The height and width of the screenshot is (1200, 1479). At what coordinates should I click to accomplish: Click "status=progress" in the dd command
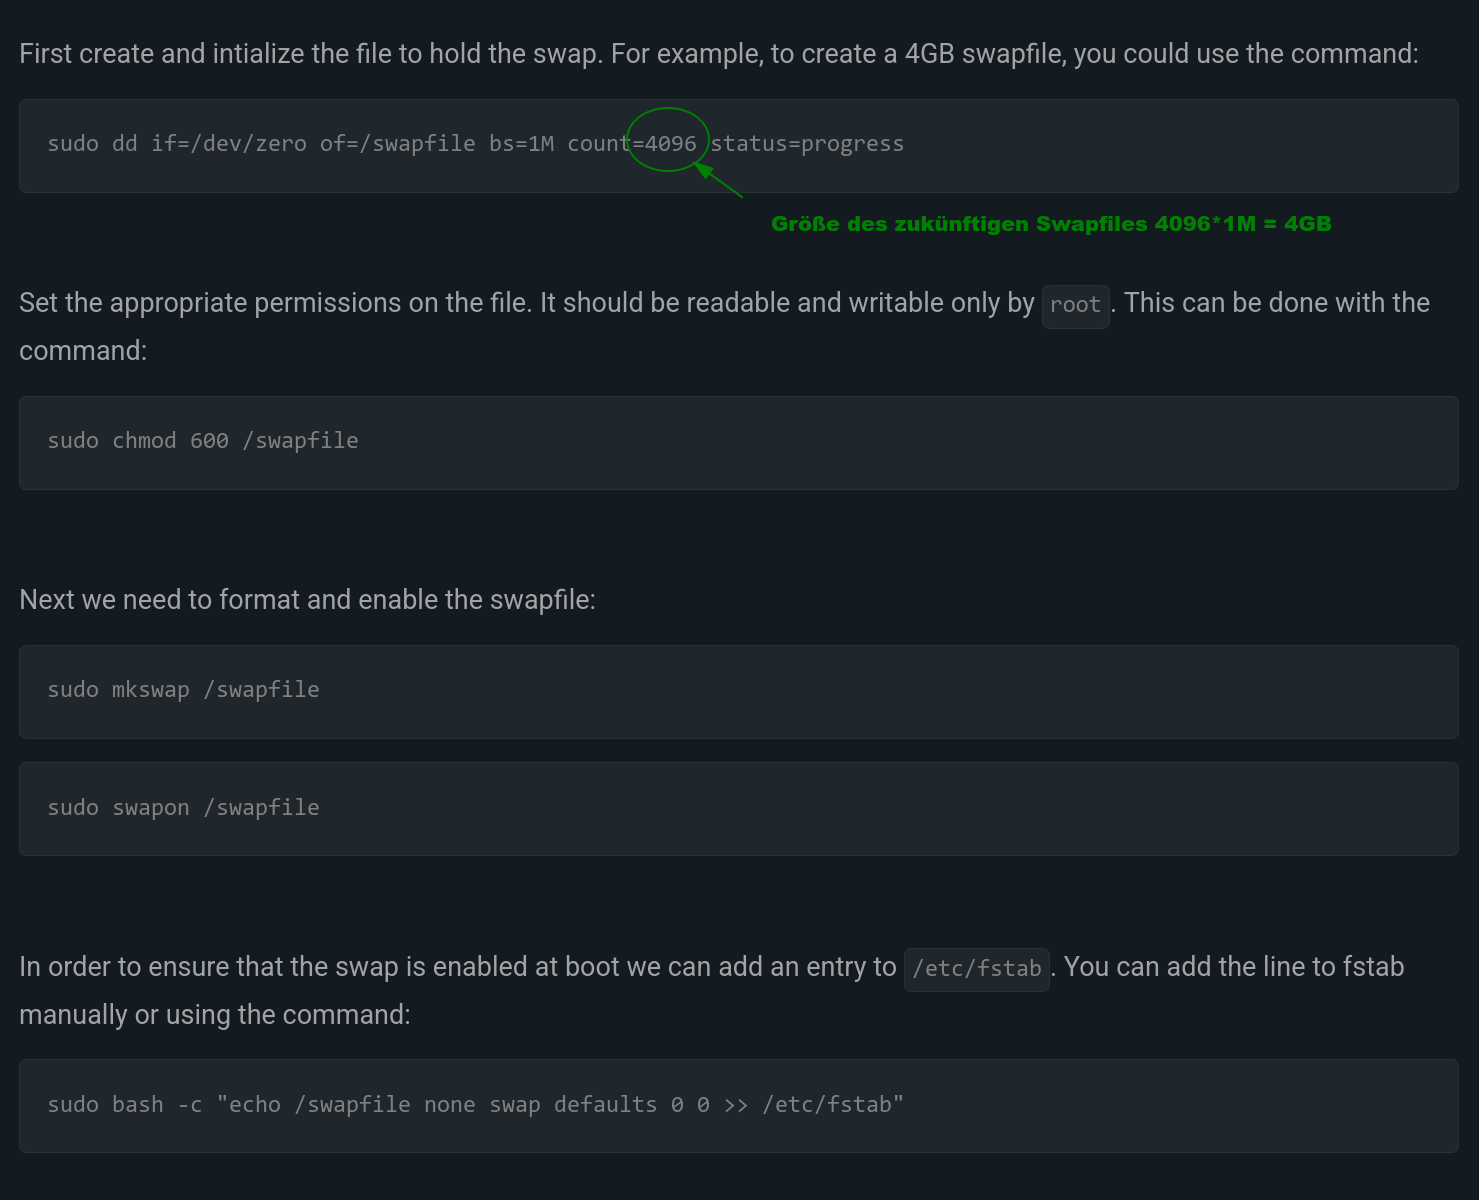[807, 144]
